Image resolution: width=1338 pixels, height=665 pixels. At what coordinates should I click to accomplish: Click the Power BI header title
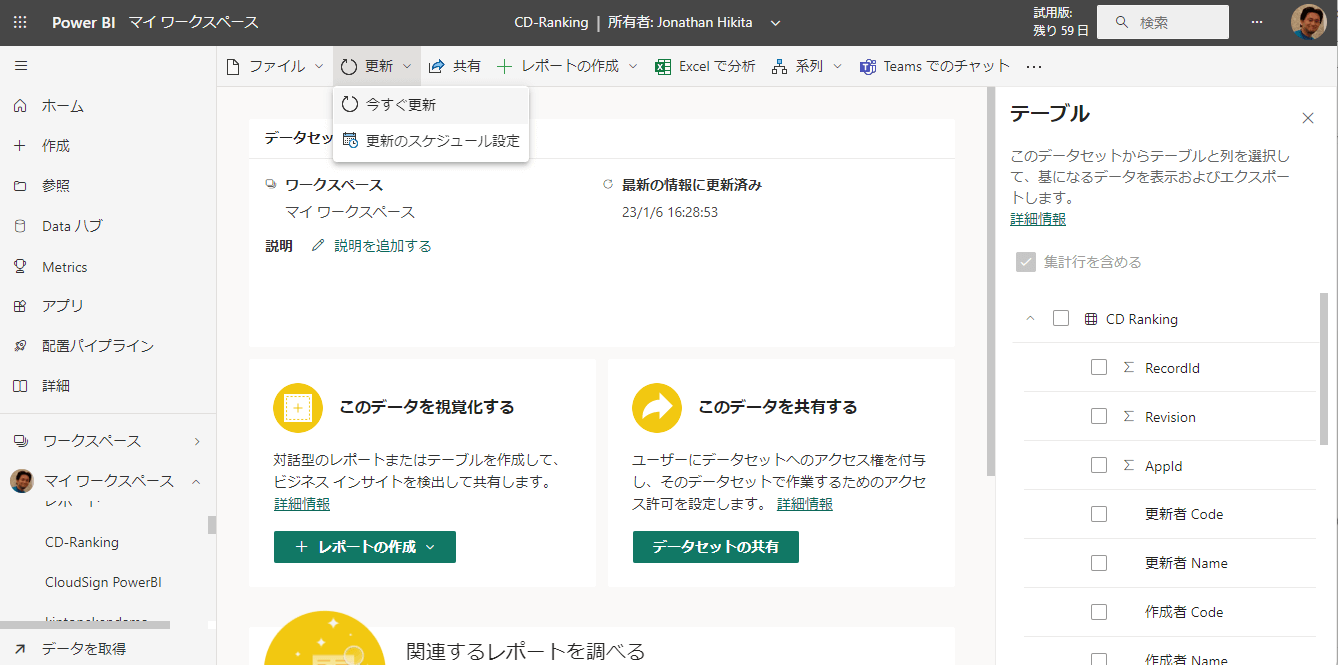[x=84, y=22]
